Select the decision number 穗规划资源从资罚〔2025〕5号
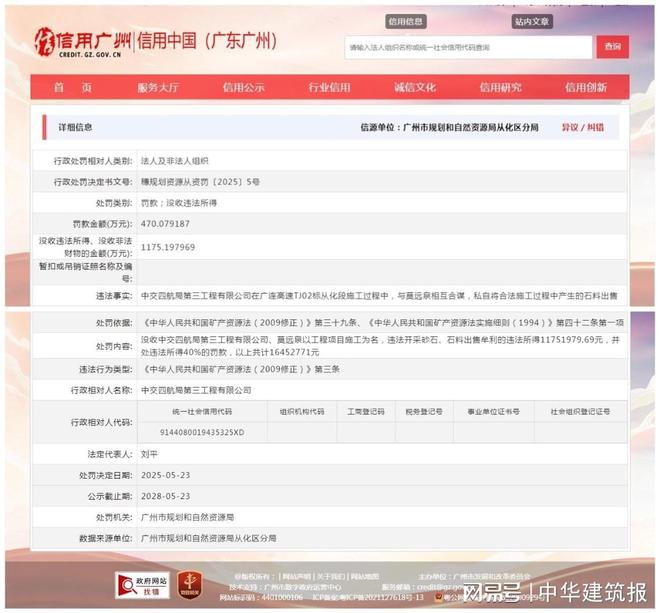 pos(200,182)
